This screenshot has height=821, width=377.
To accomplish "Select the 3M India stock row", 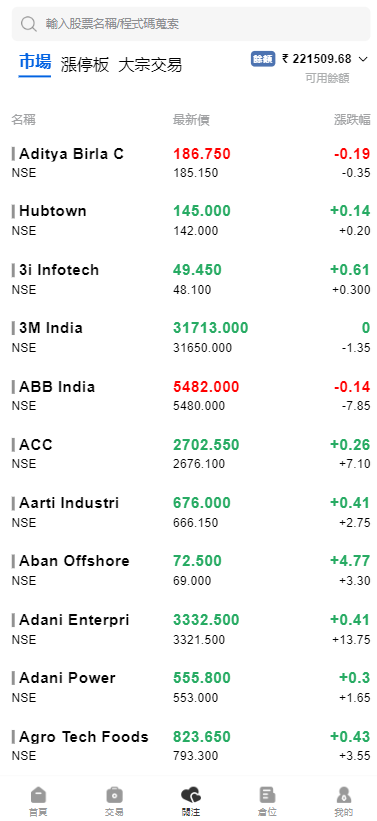I will [191, 337].
